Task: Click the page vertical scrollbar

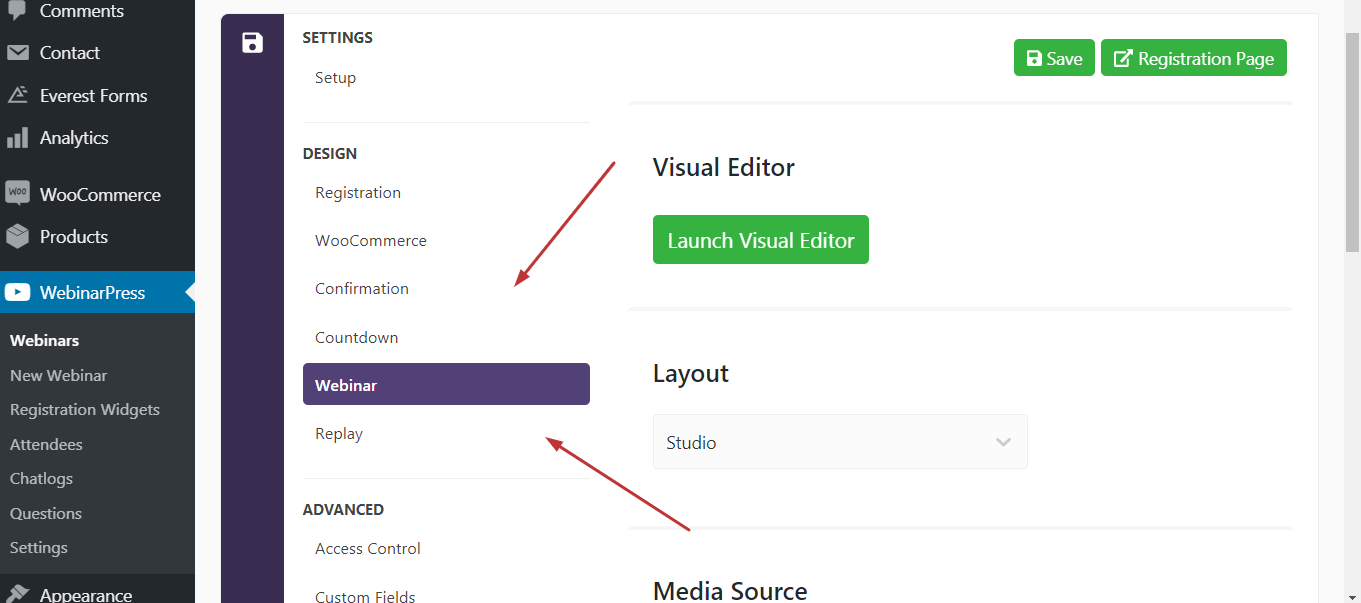Action: click(x=1352, y=140)
